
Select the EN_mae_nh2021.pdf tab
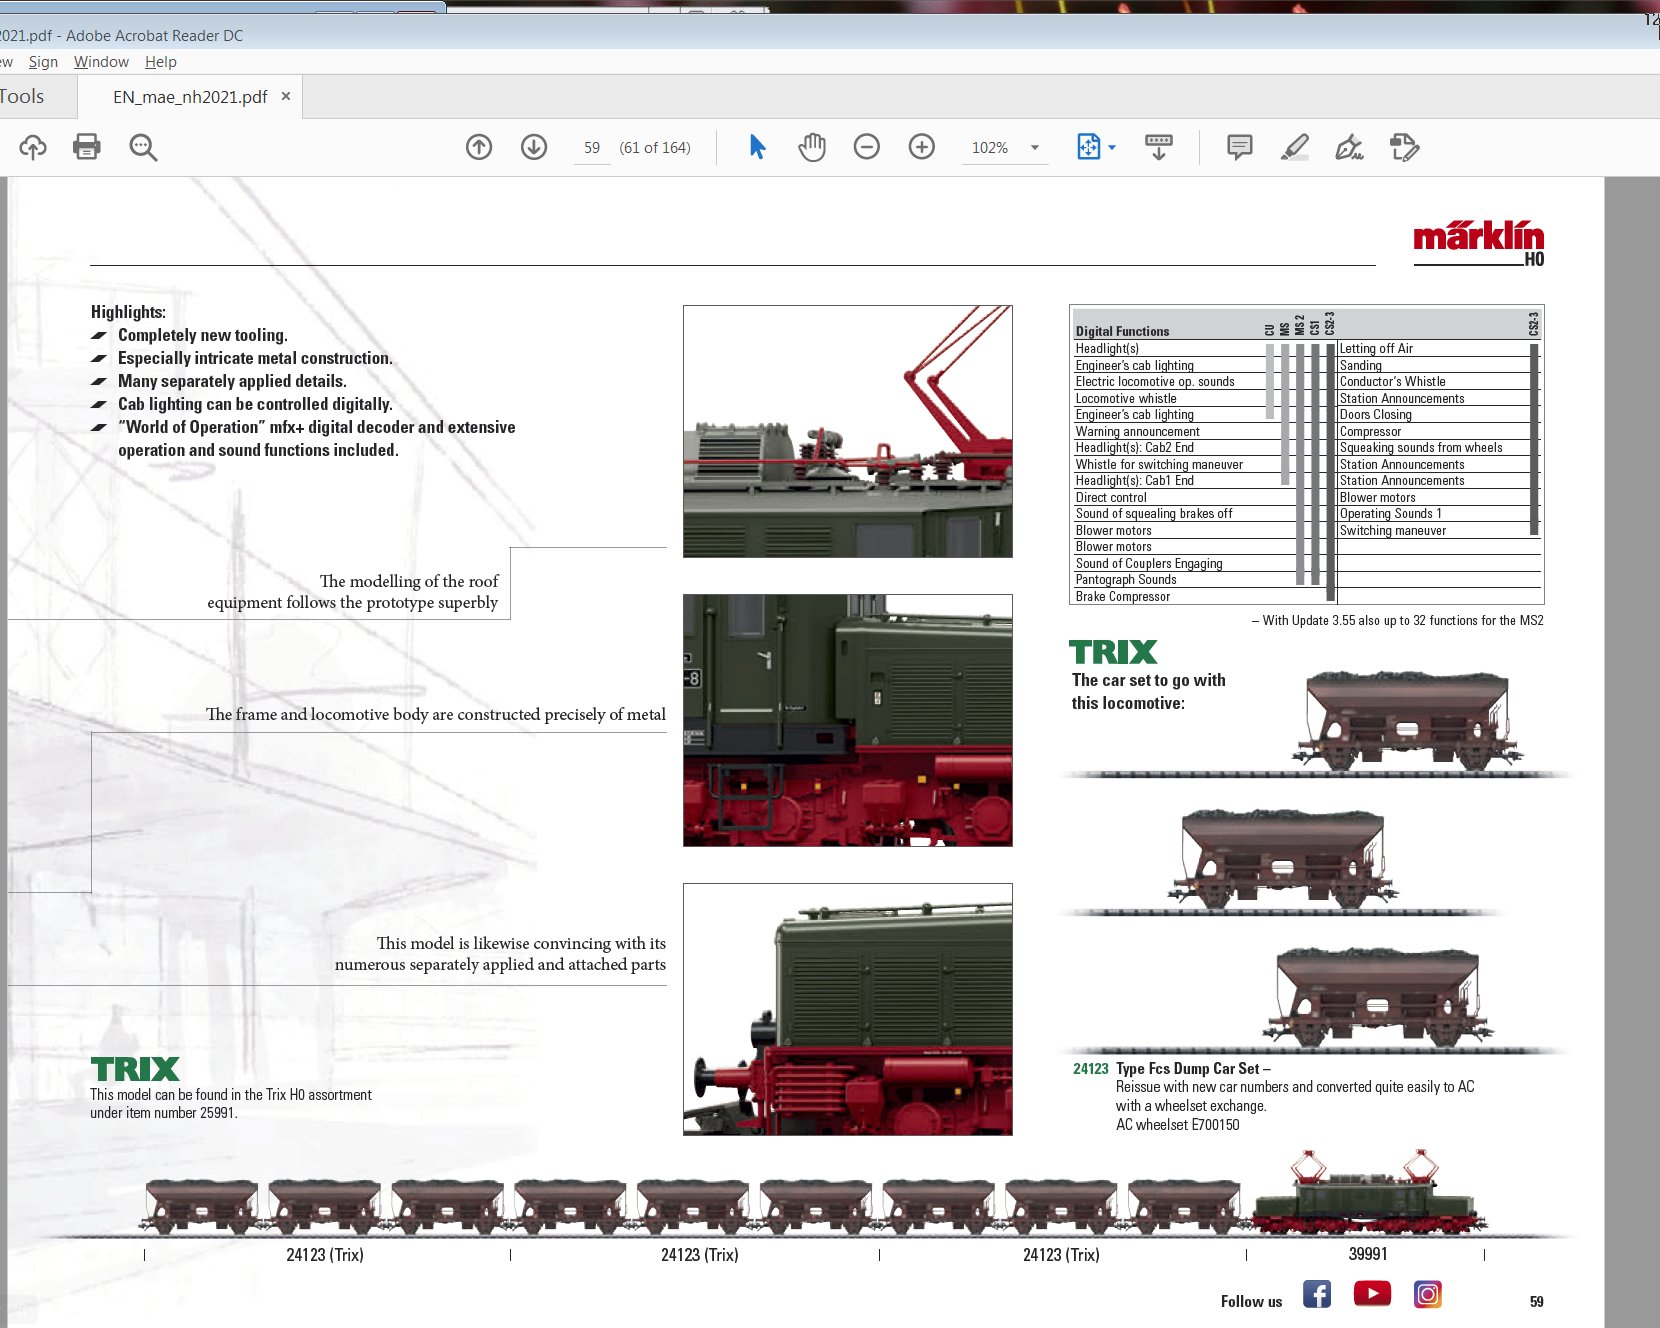tap(190, 97)
